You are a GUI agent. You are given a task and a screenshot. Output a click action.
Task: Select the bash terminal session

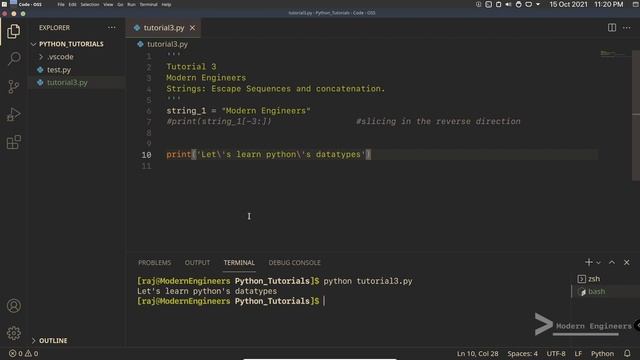(592, 292)
